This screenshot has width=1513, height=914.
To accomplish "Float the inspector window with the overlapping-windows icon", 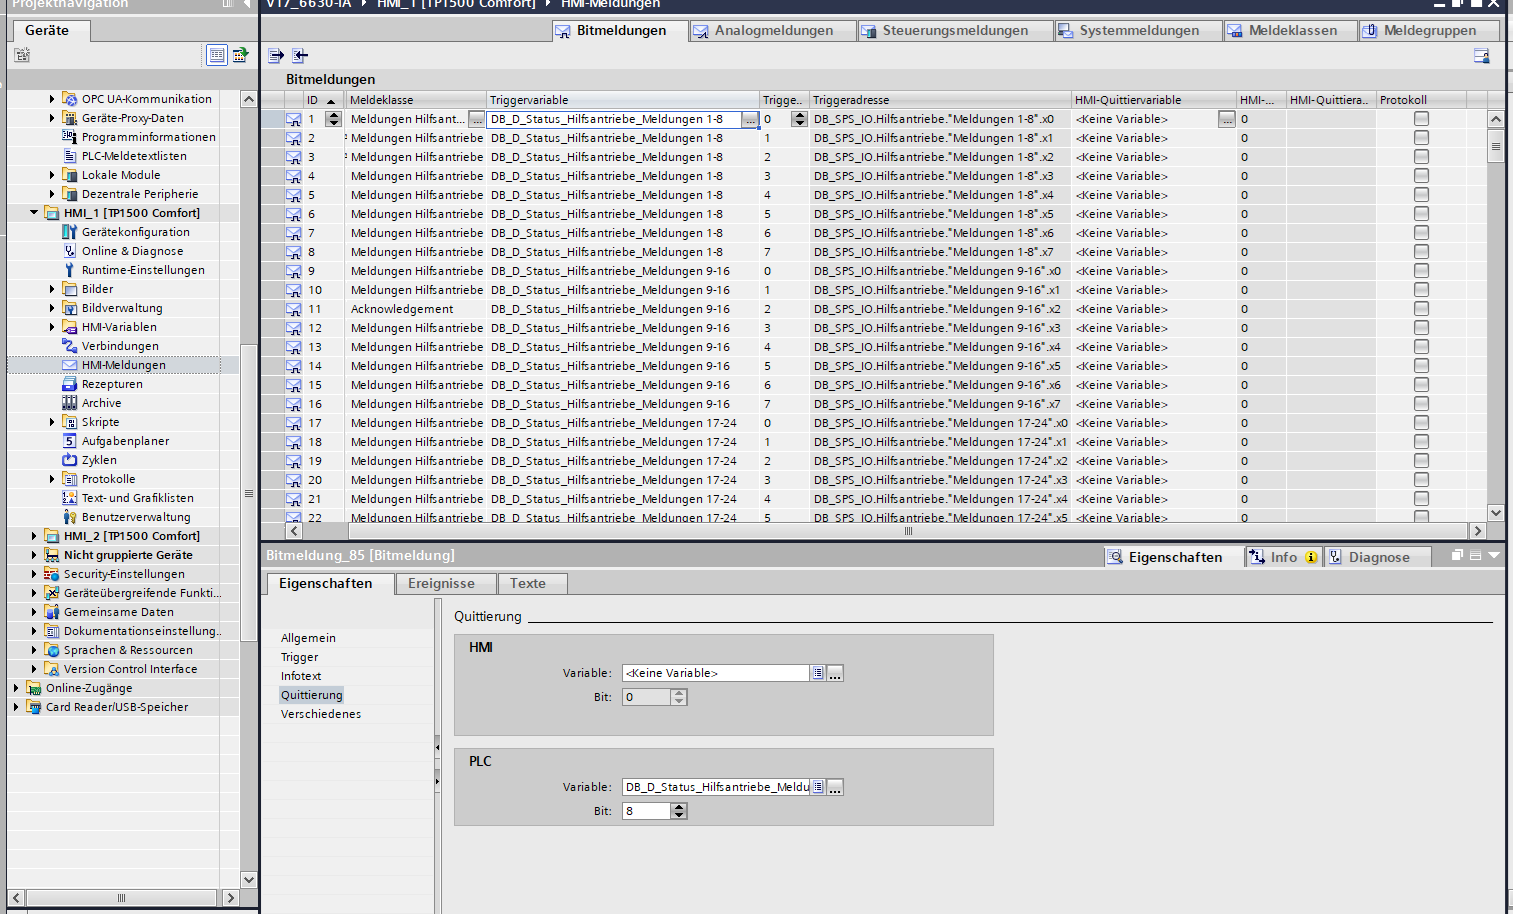I will 1457,555.
